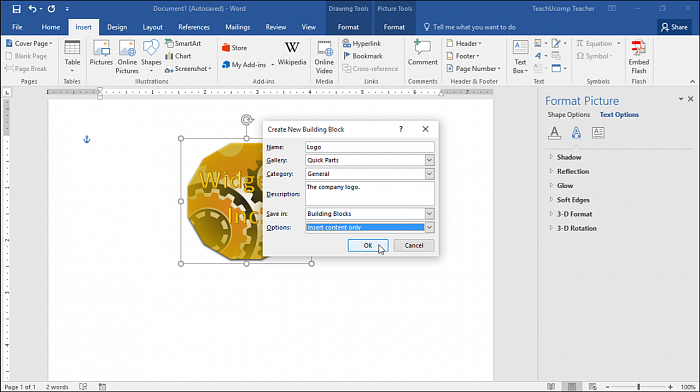The image size is (700, 392).
Task: Click the zoom slider handle
Action: pyautogui.click(x=639, y=387)
